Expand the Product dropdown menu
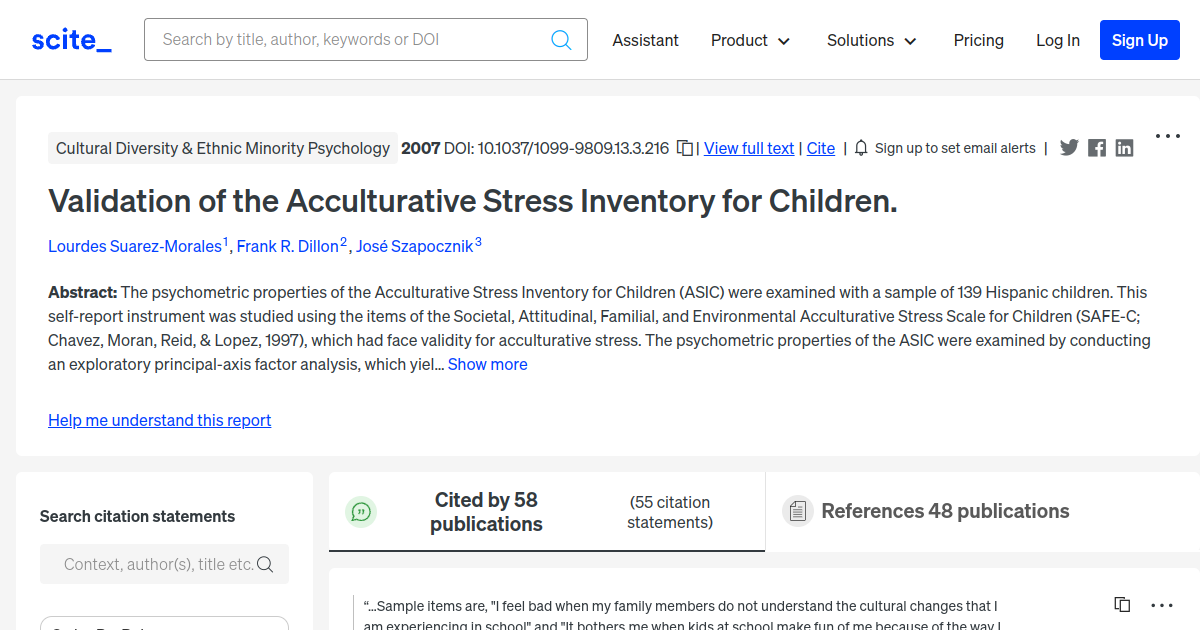 (x=750, y=40)
